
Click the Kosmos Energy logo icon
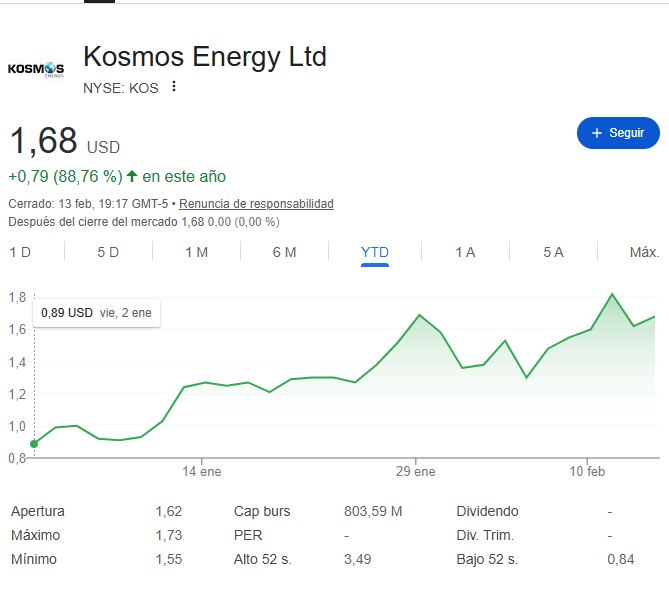[35, 69]
